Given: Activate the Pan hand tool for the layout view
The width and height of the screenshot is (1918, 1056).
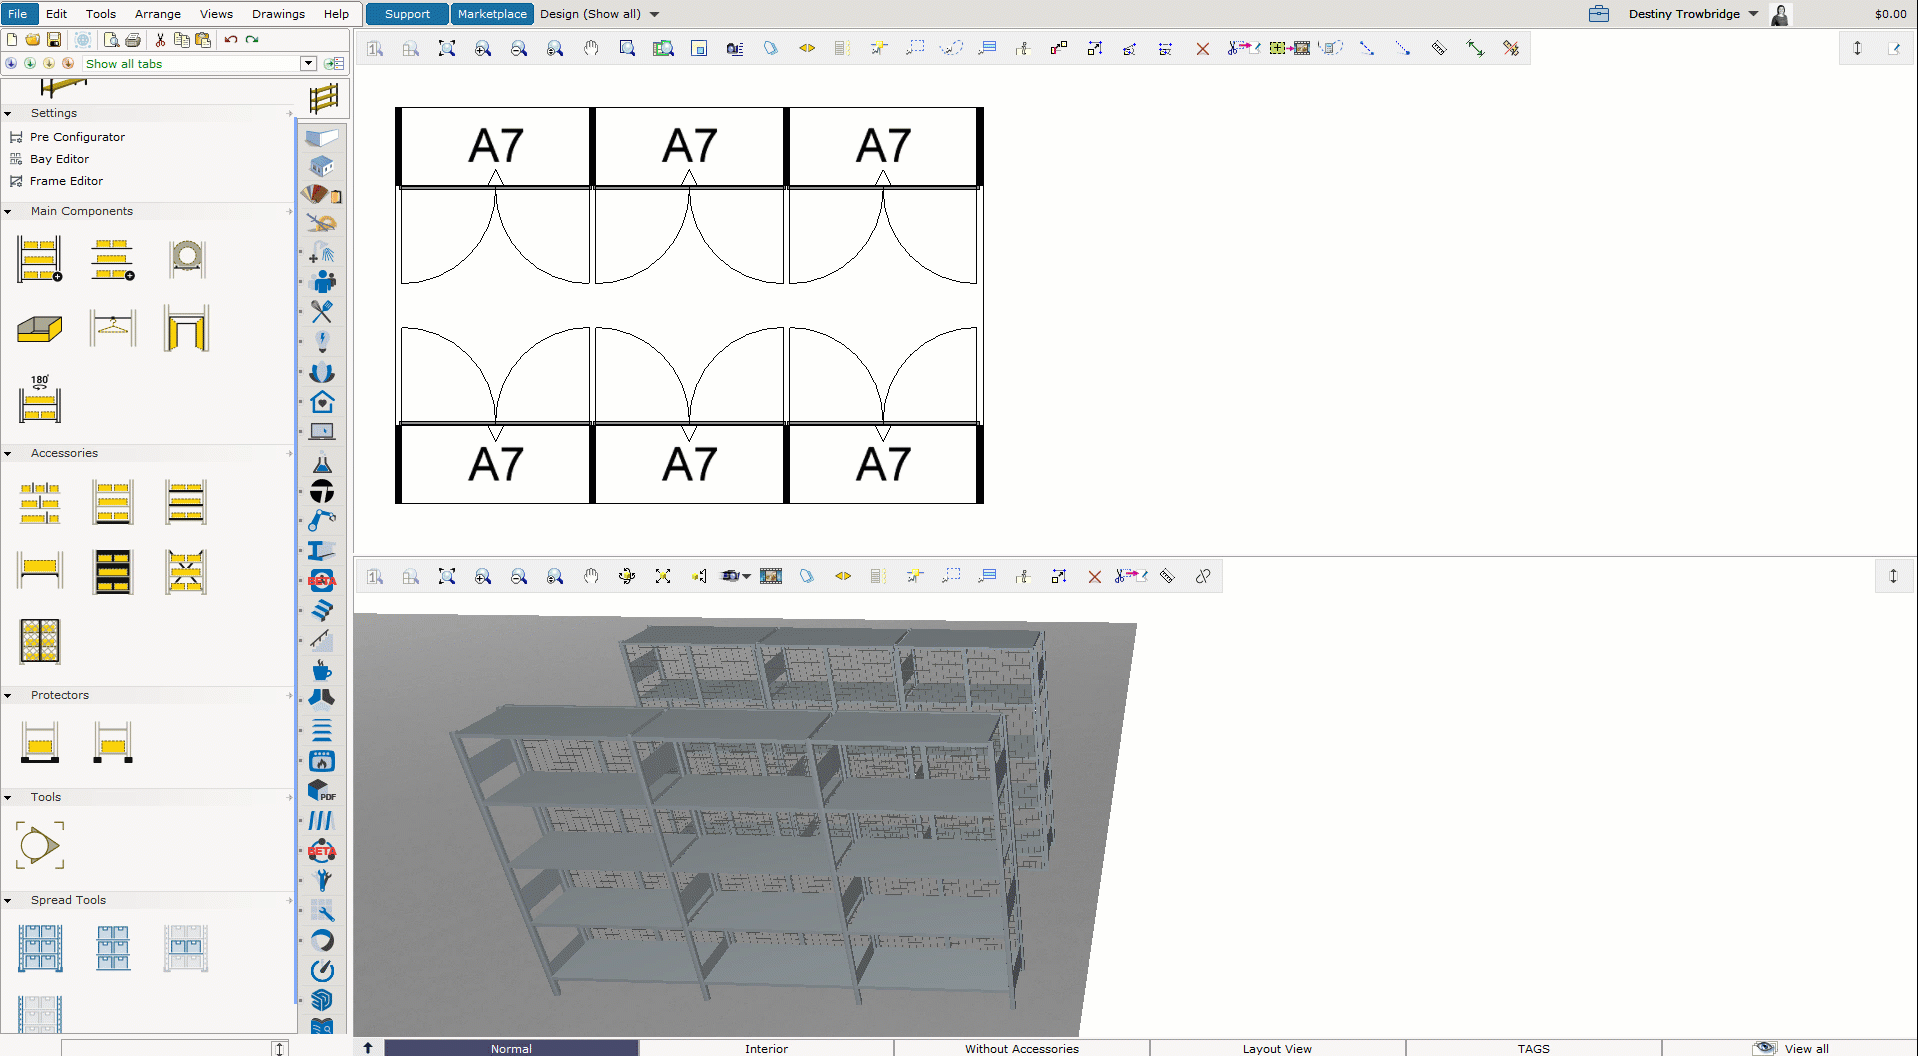Looking at the screenshot, I should (591, 47).
